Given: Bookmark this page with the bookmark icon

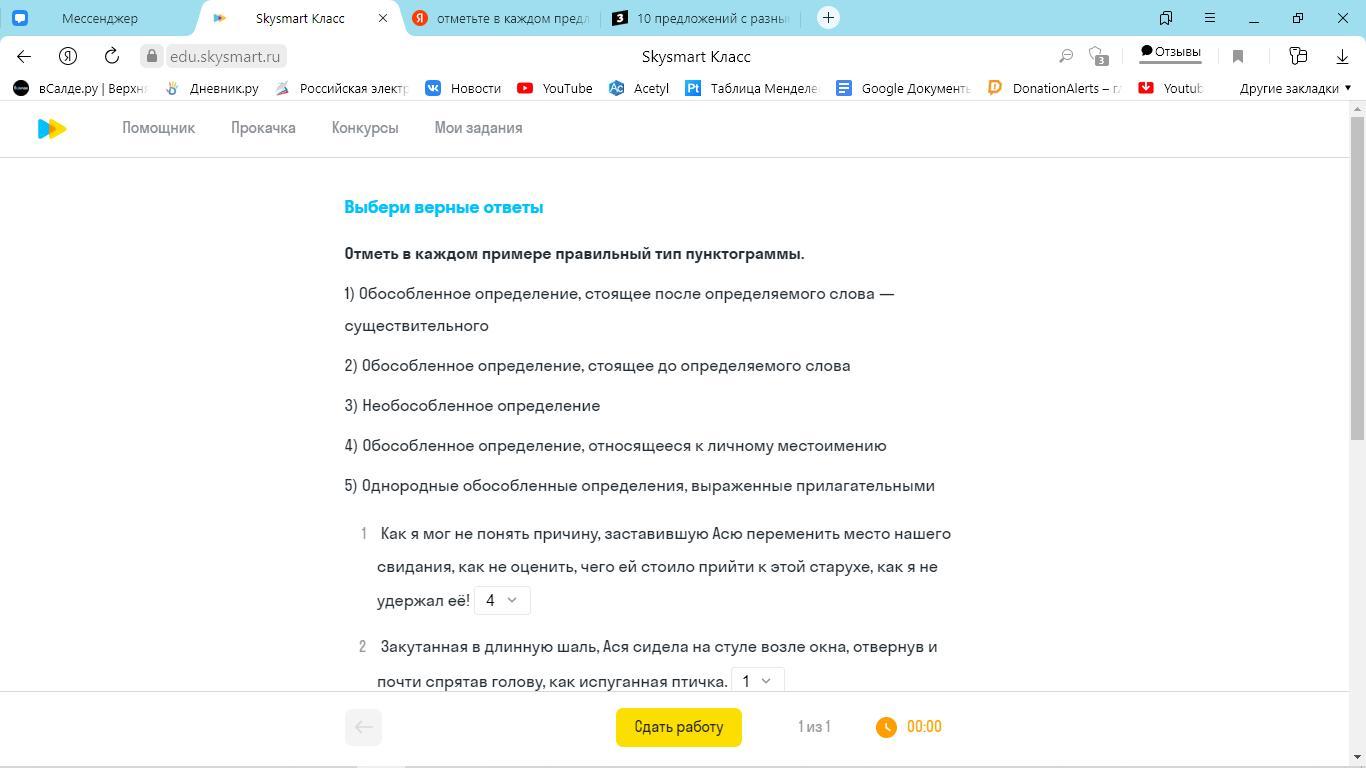Looking at the screenshot, I should coord(1238,56).
